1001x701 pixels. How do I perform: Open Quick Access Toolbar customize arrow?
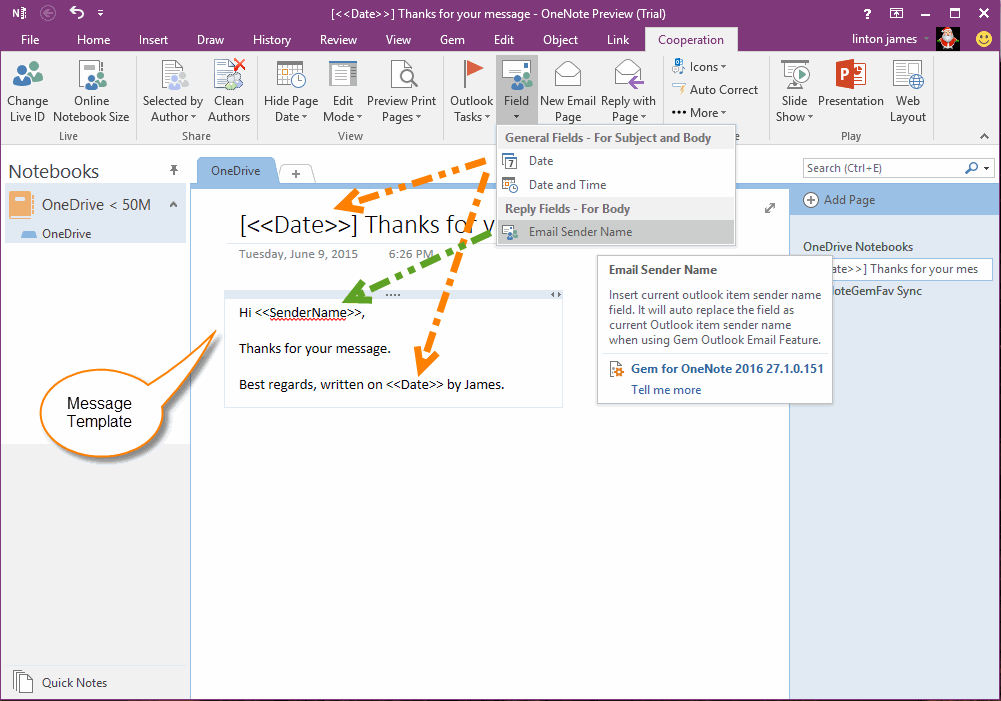tap(100, 13)
